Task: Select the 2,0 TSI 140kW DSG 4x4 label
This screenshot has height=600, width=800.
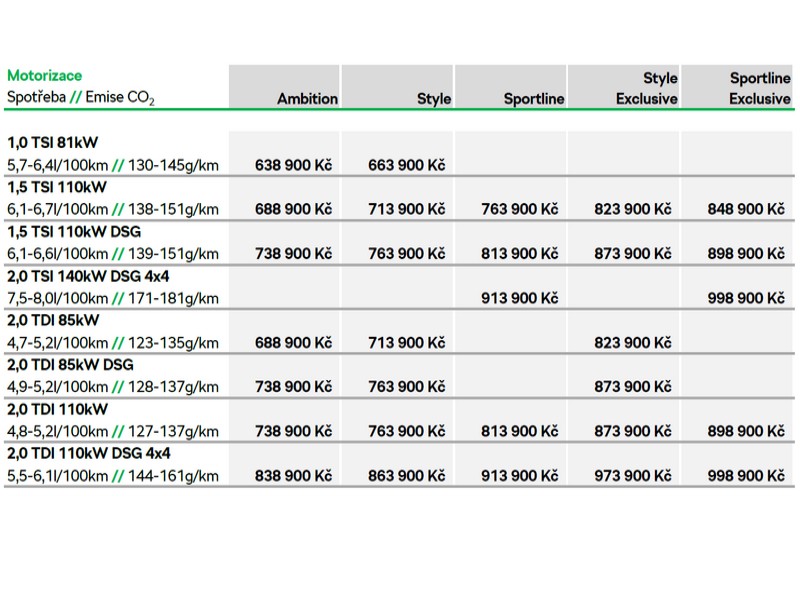Action: (x=88, y=276)
